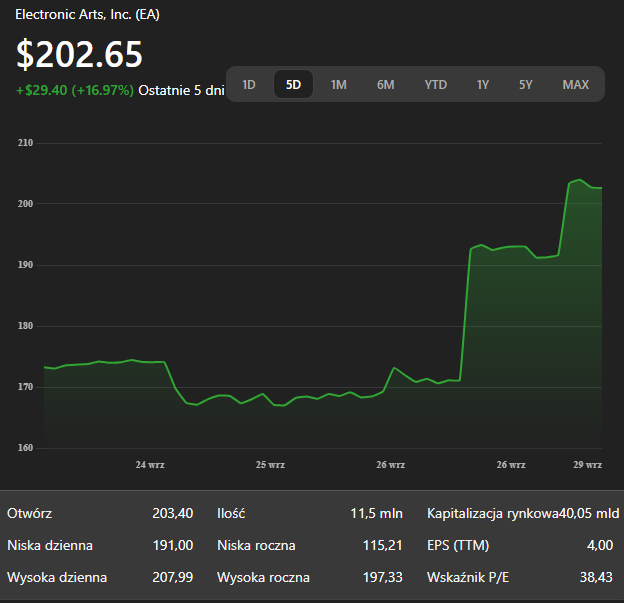624x603 pixels.
Task: Click the 29 wrz date label
Action: click(587, 464)
